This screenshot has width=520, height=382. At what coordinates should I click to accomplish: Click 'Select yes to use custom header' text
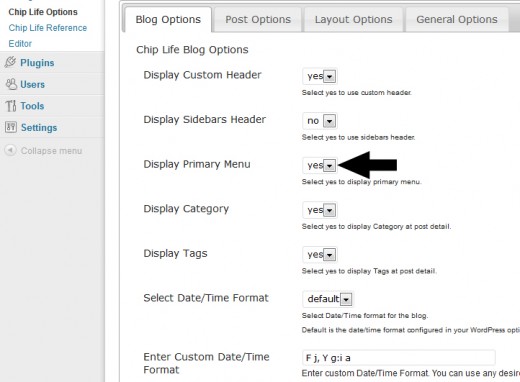tap(357, 93)
